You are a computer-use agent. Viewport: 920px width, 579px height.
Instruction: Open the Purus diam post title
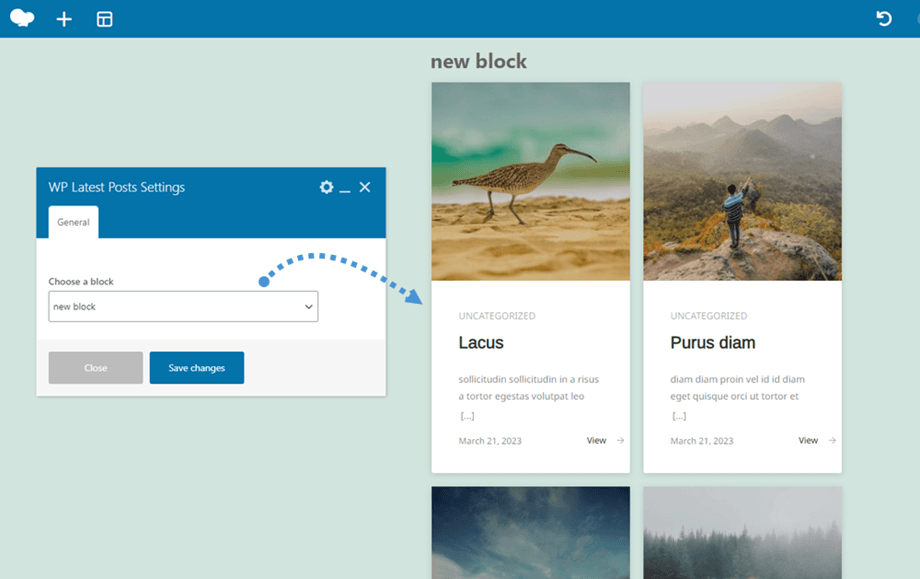click(x=712, y=343)
